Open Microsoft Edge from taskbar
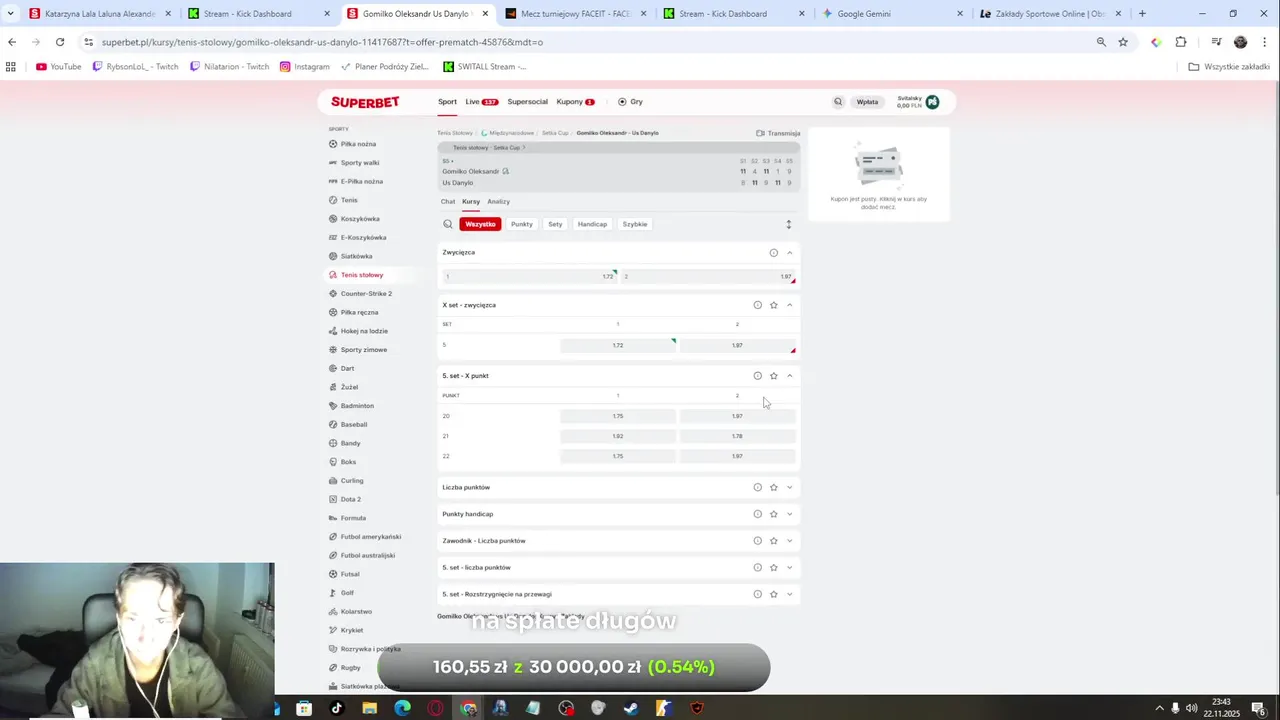The image size is (1280, 720). [402, 708]
